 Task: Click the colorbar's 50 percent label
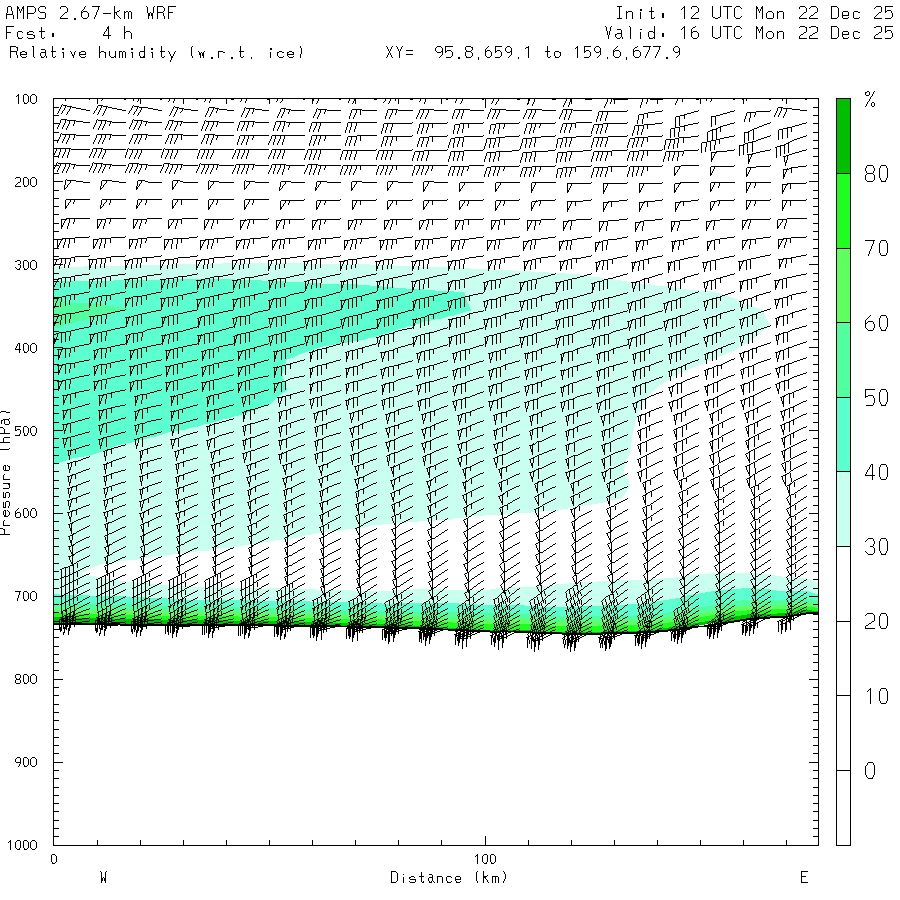point(876,398)
